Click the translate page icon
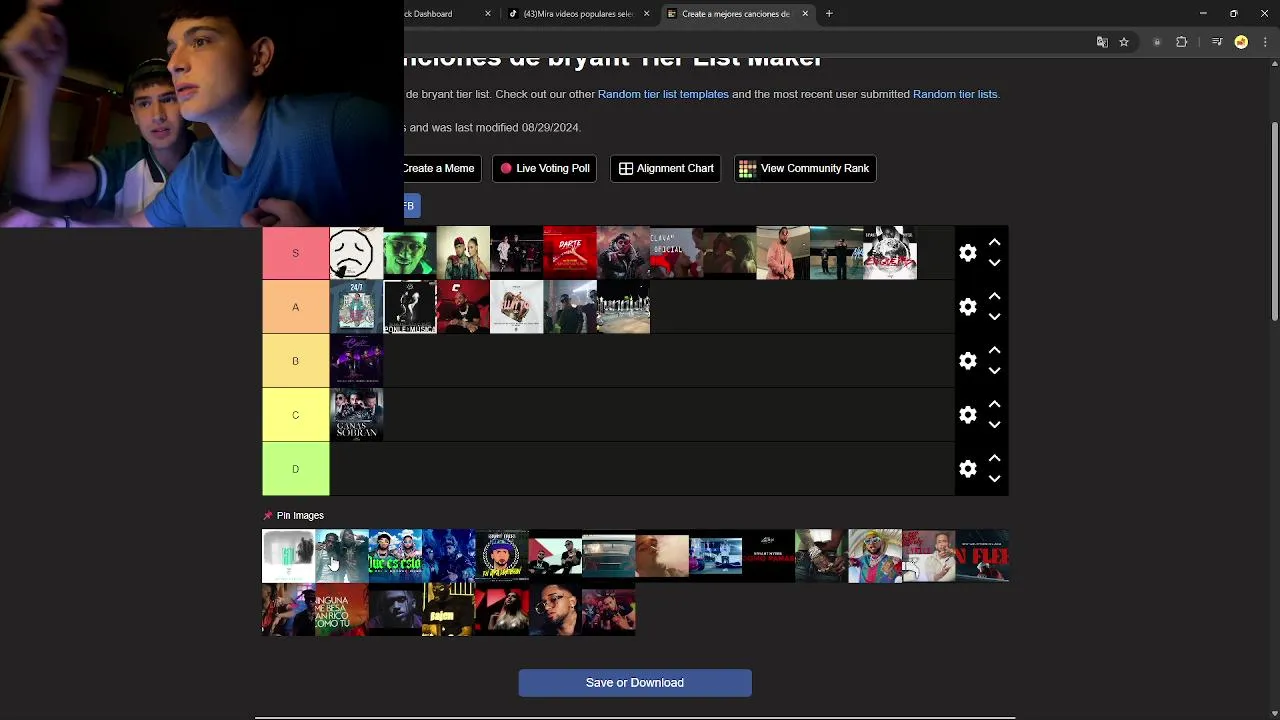 click(1102, 42)
